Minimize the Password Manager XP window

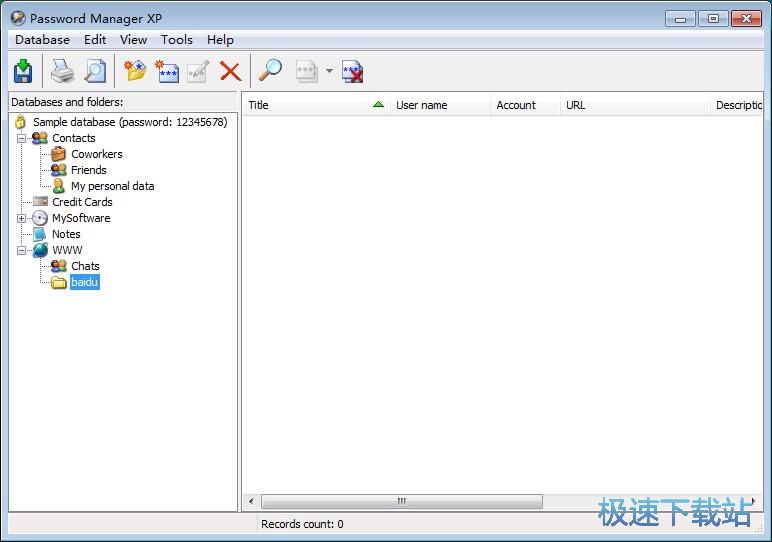click(680, 19)
